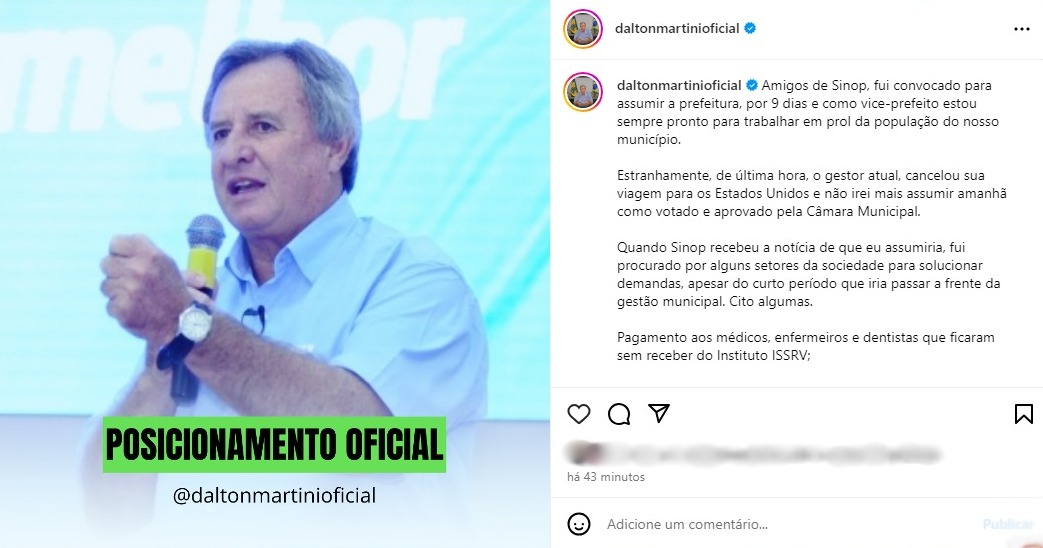This screenshot has height=548, width=1043.
Task: Click the caption profile avatar
Action: pyautogui.click(x=583, y=92)
